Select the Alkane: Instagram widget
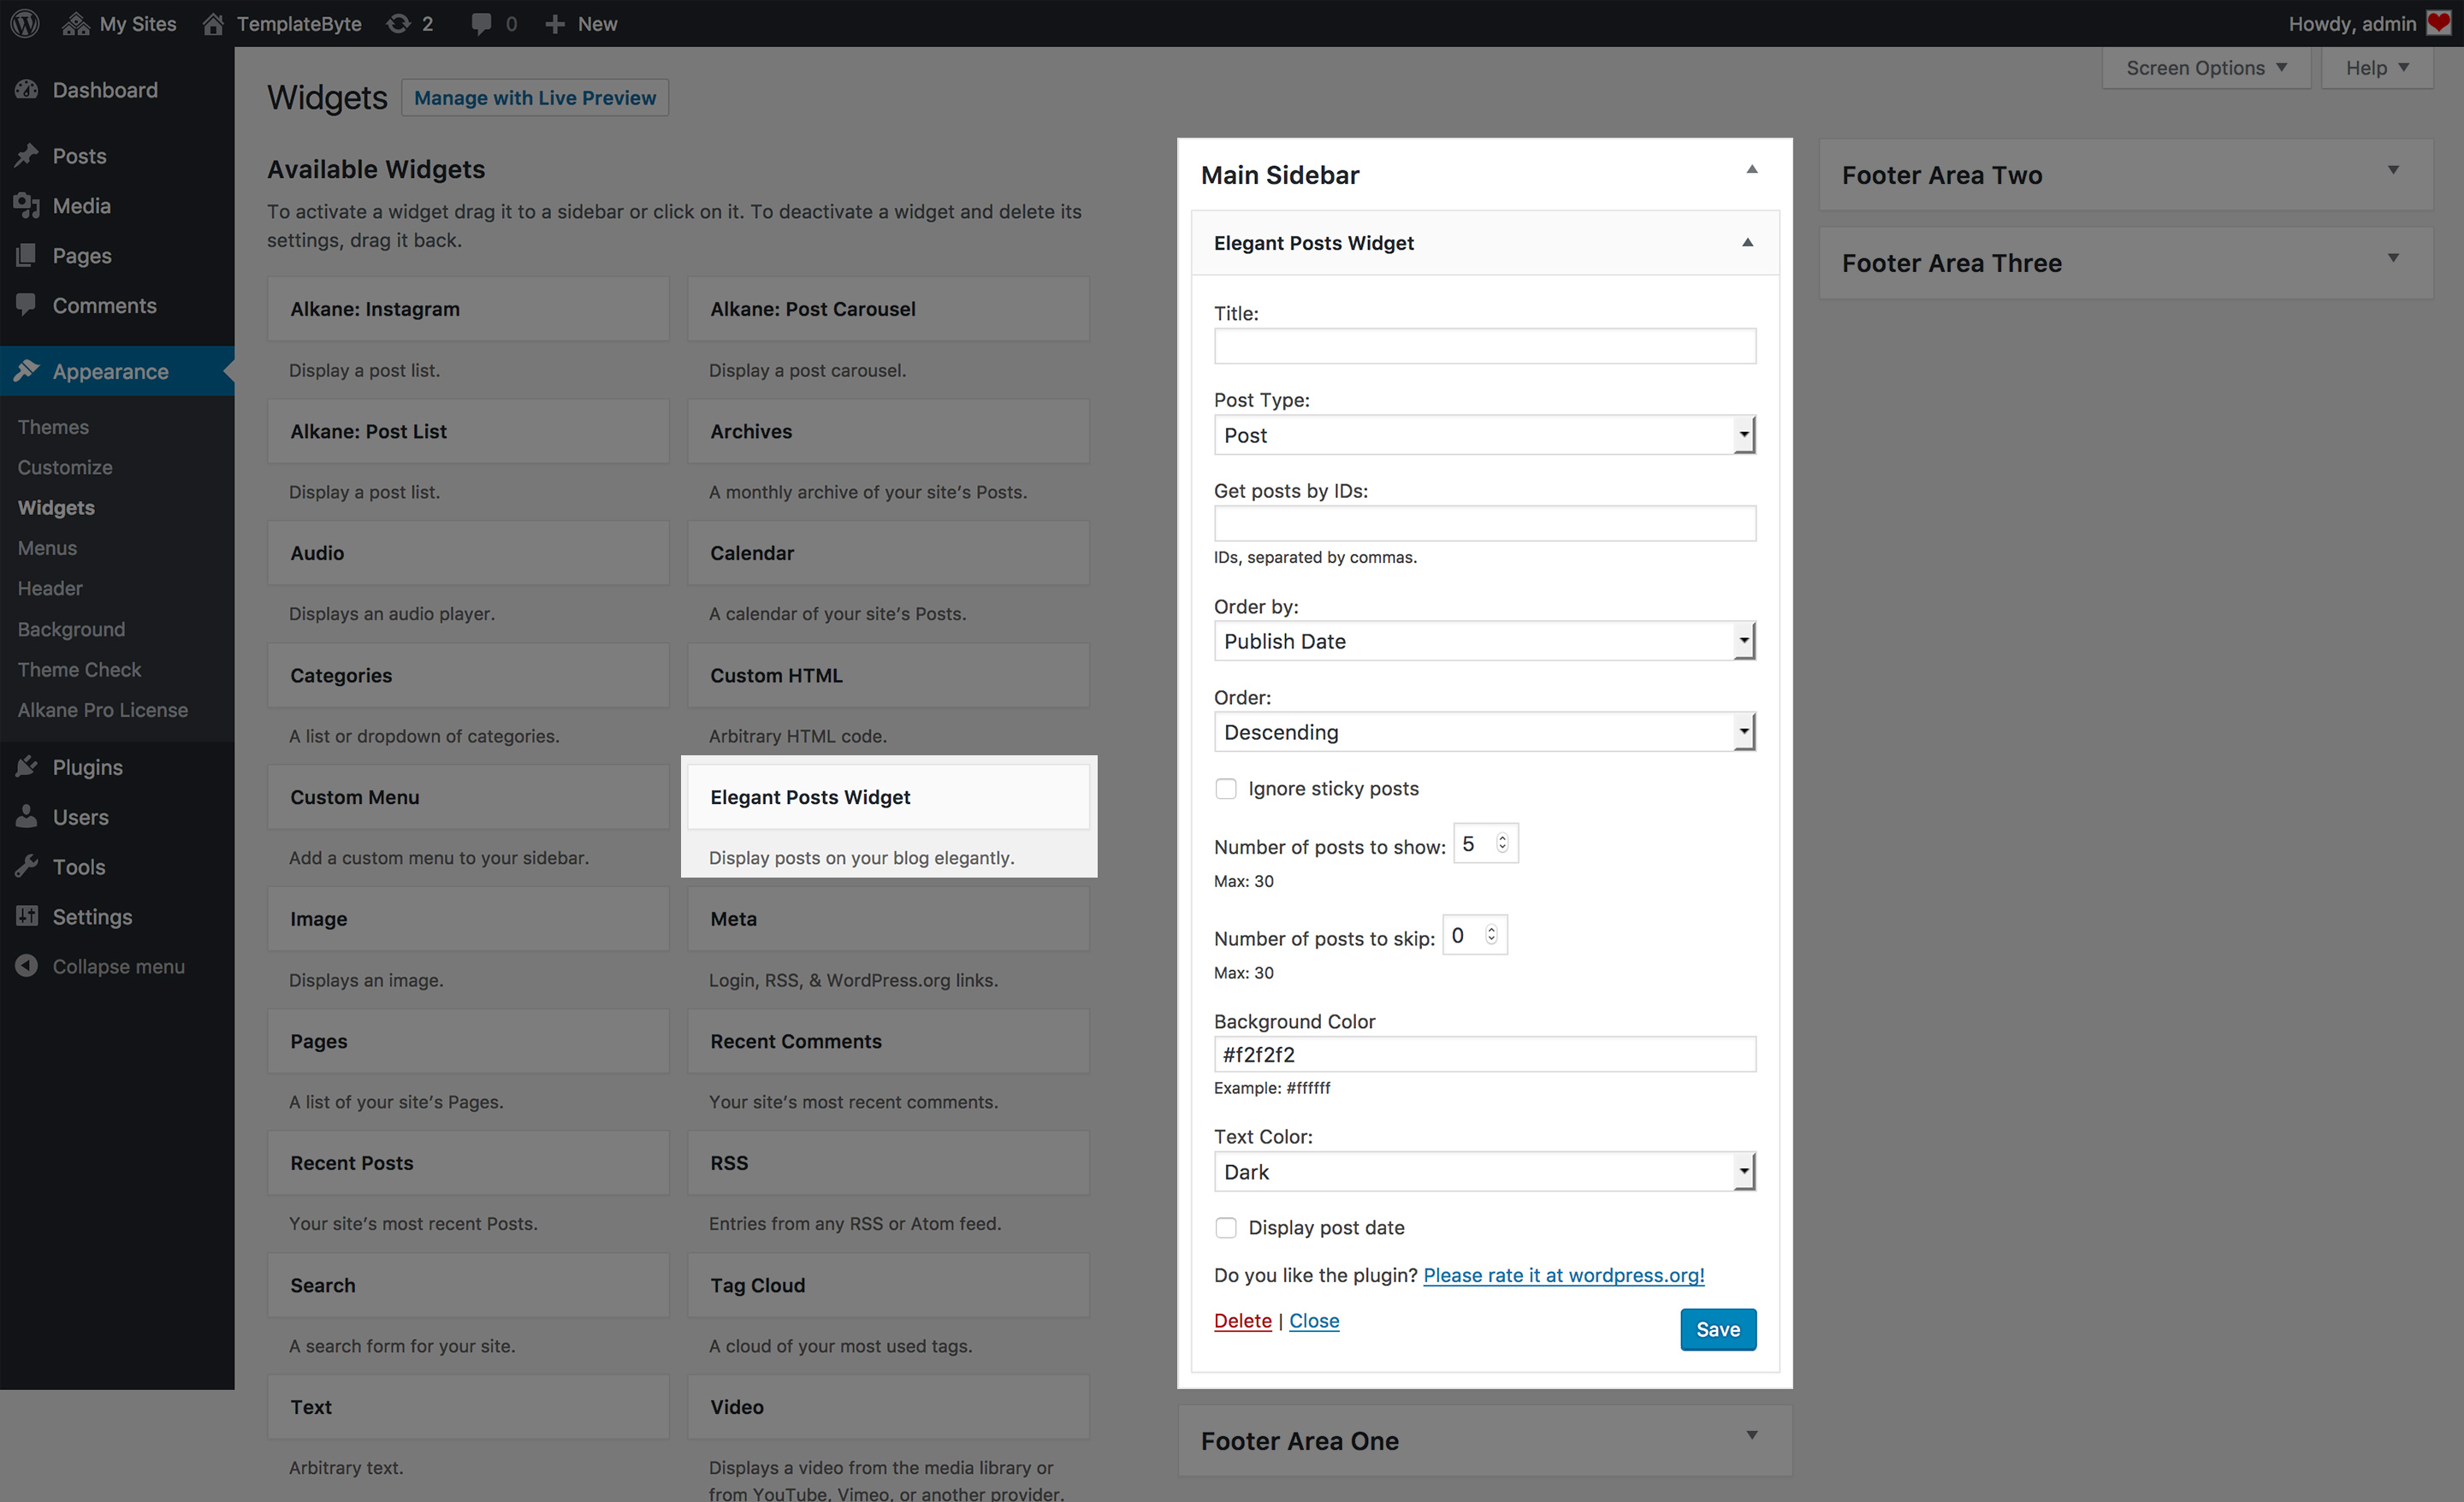Viewport: 2464px width, 1502px height. (468, 309)
